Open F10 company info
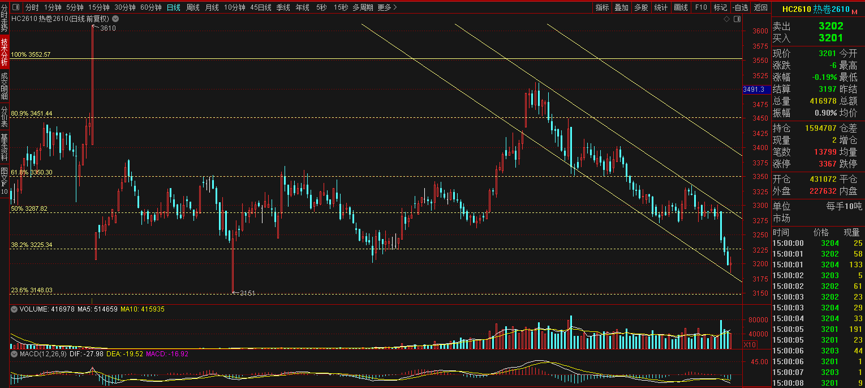The width and height of the screenshot is (865, 388). [701, 8]
